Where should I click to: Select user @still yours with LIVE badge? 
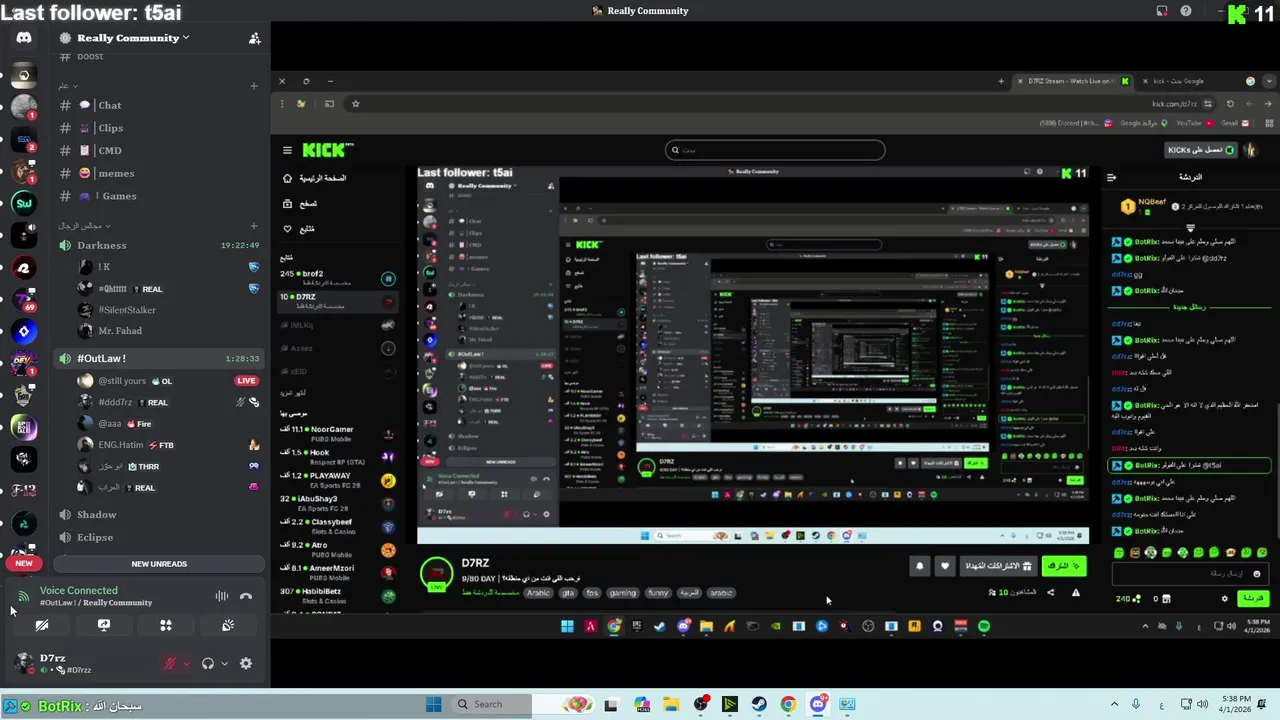coord(168,381)
